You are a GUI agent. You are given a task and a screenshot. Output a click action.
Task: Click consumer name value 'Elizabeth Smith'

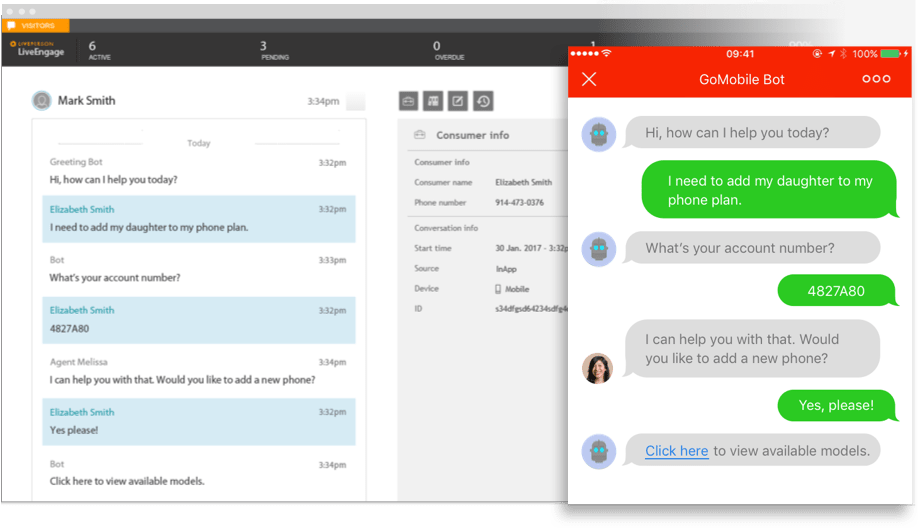[x=523, y=182]
